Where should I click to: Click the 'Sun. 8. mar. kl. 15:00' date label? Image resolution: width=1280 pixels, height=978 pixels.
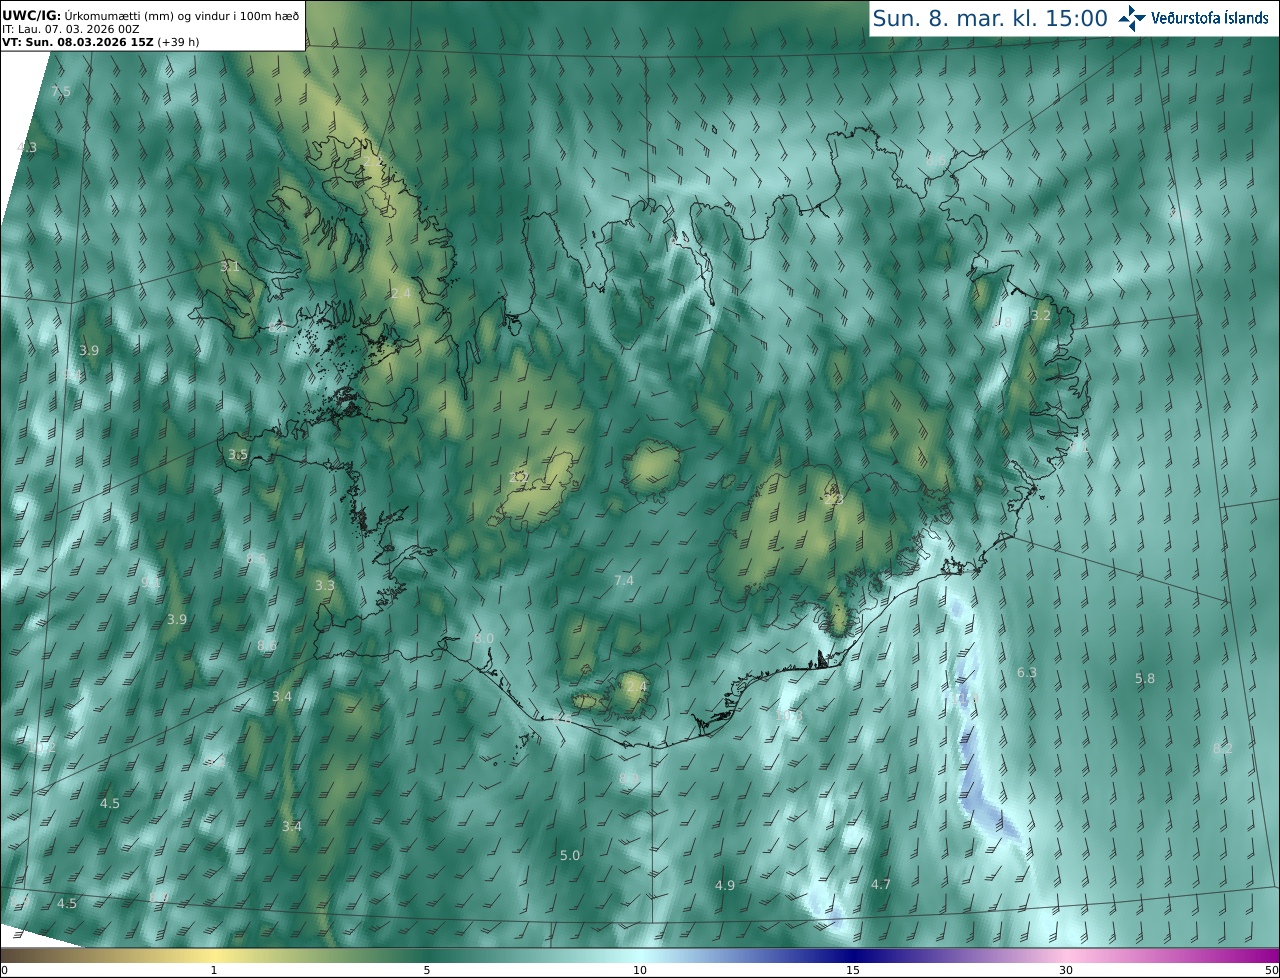(990, 18)
